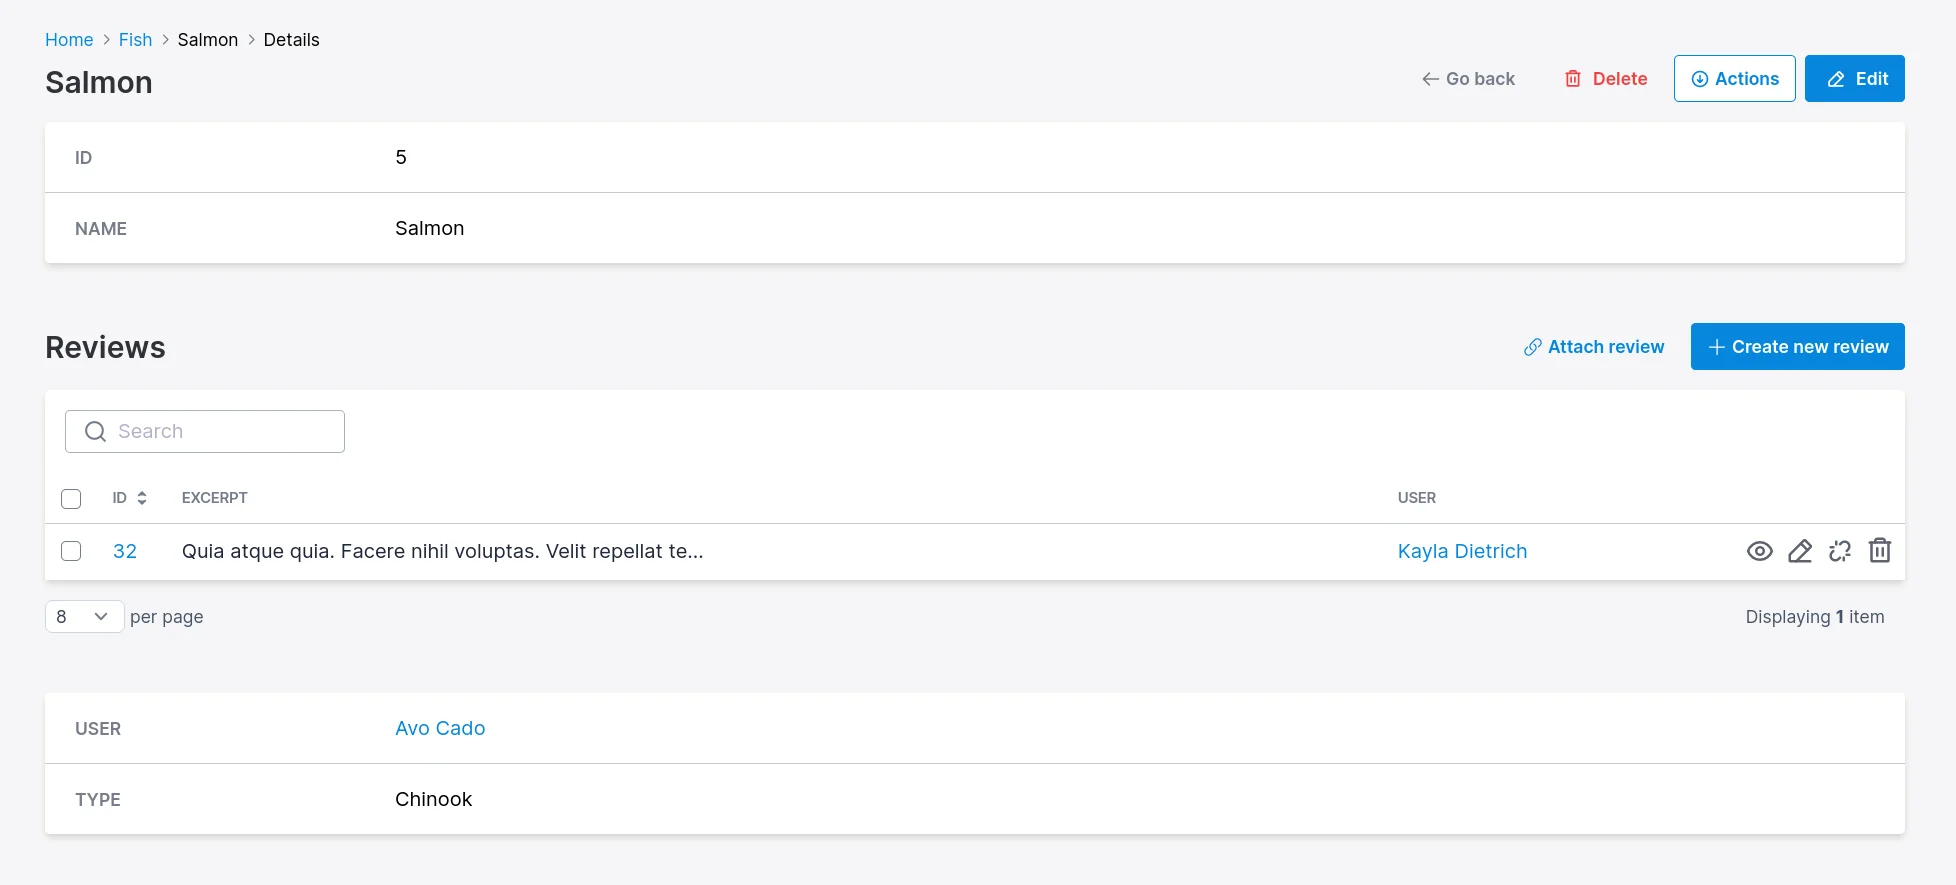Click Go back button

coord(1468,79)
